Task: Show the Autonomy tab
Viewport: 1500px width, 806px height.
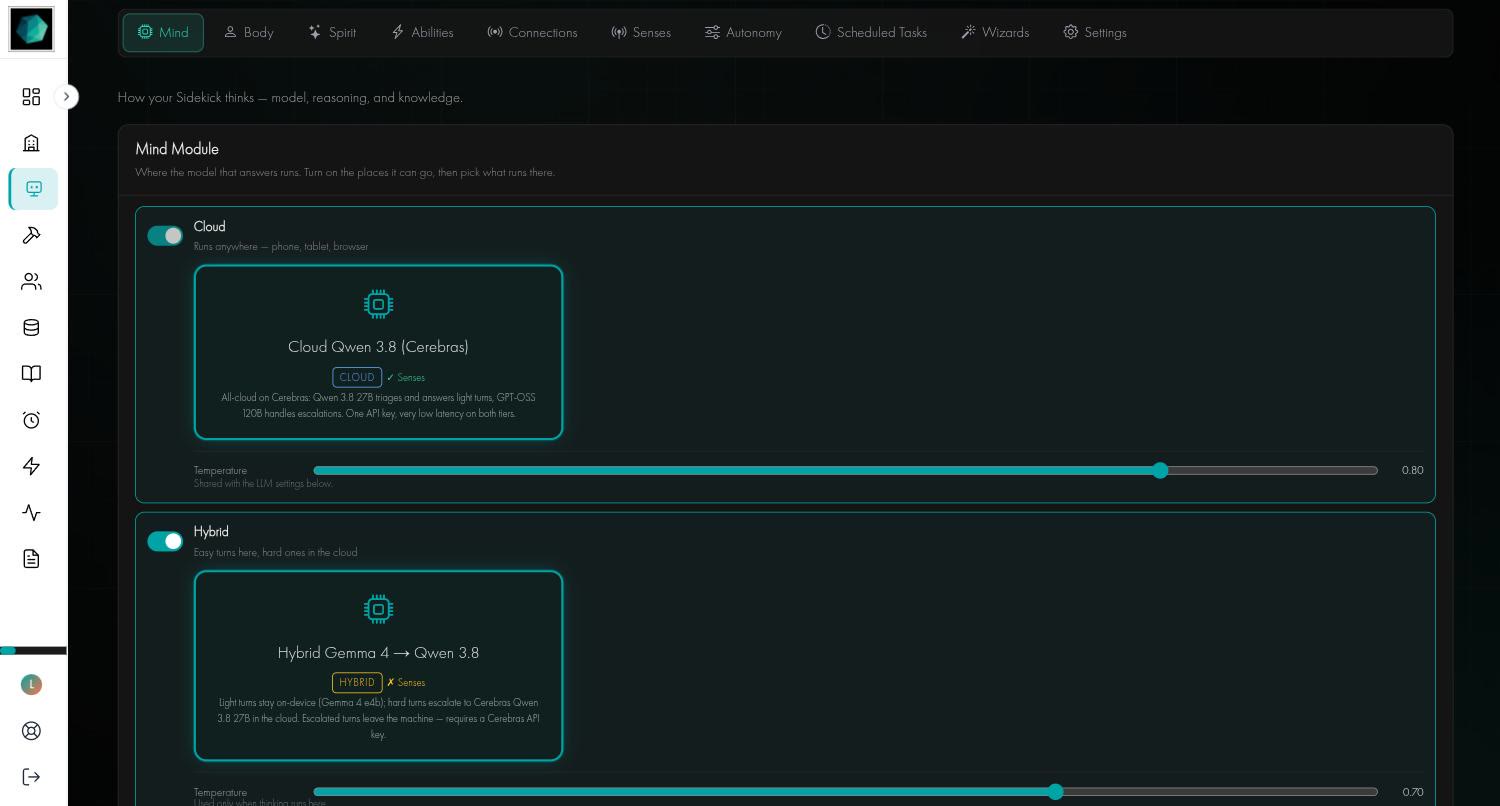Action: [743, 33]
